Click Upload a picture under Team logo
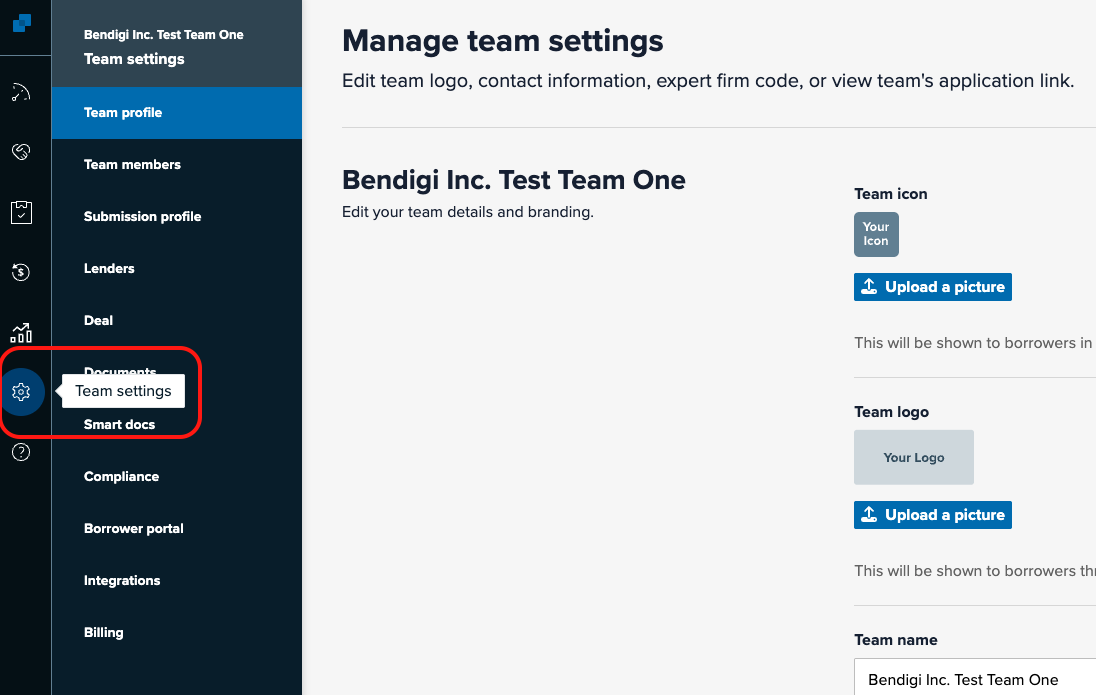This screenshot has width=1096, height=695. point(933,515)
